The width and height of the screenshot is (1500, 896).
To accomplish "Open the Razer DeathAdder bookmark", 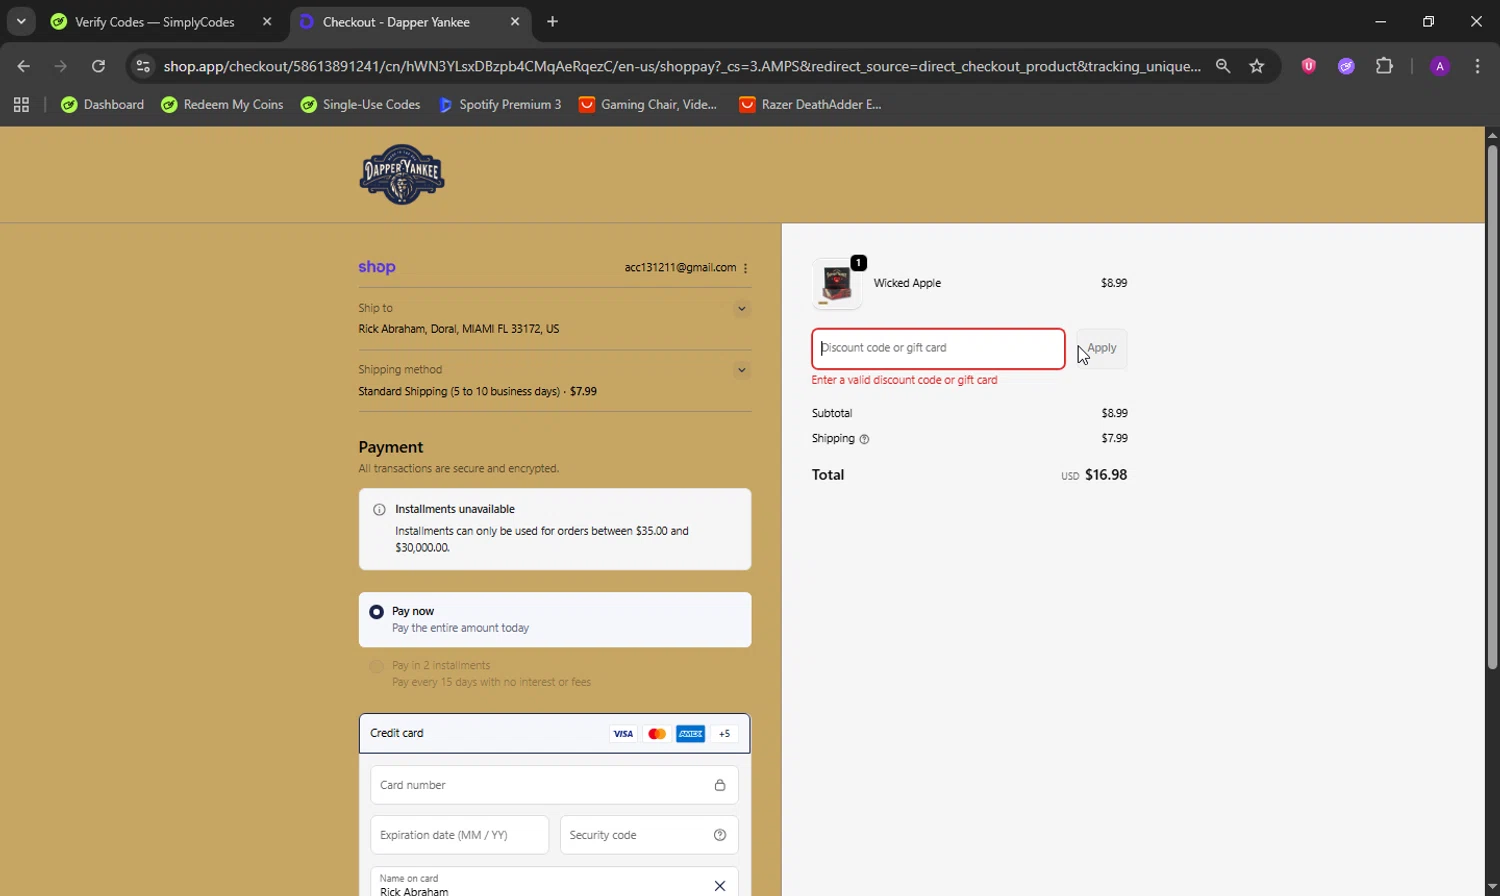I will coord(810,104).
